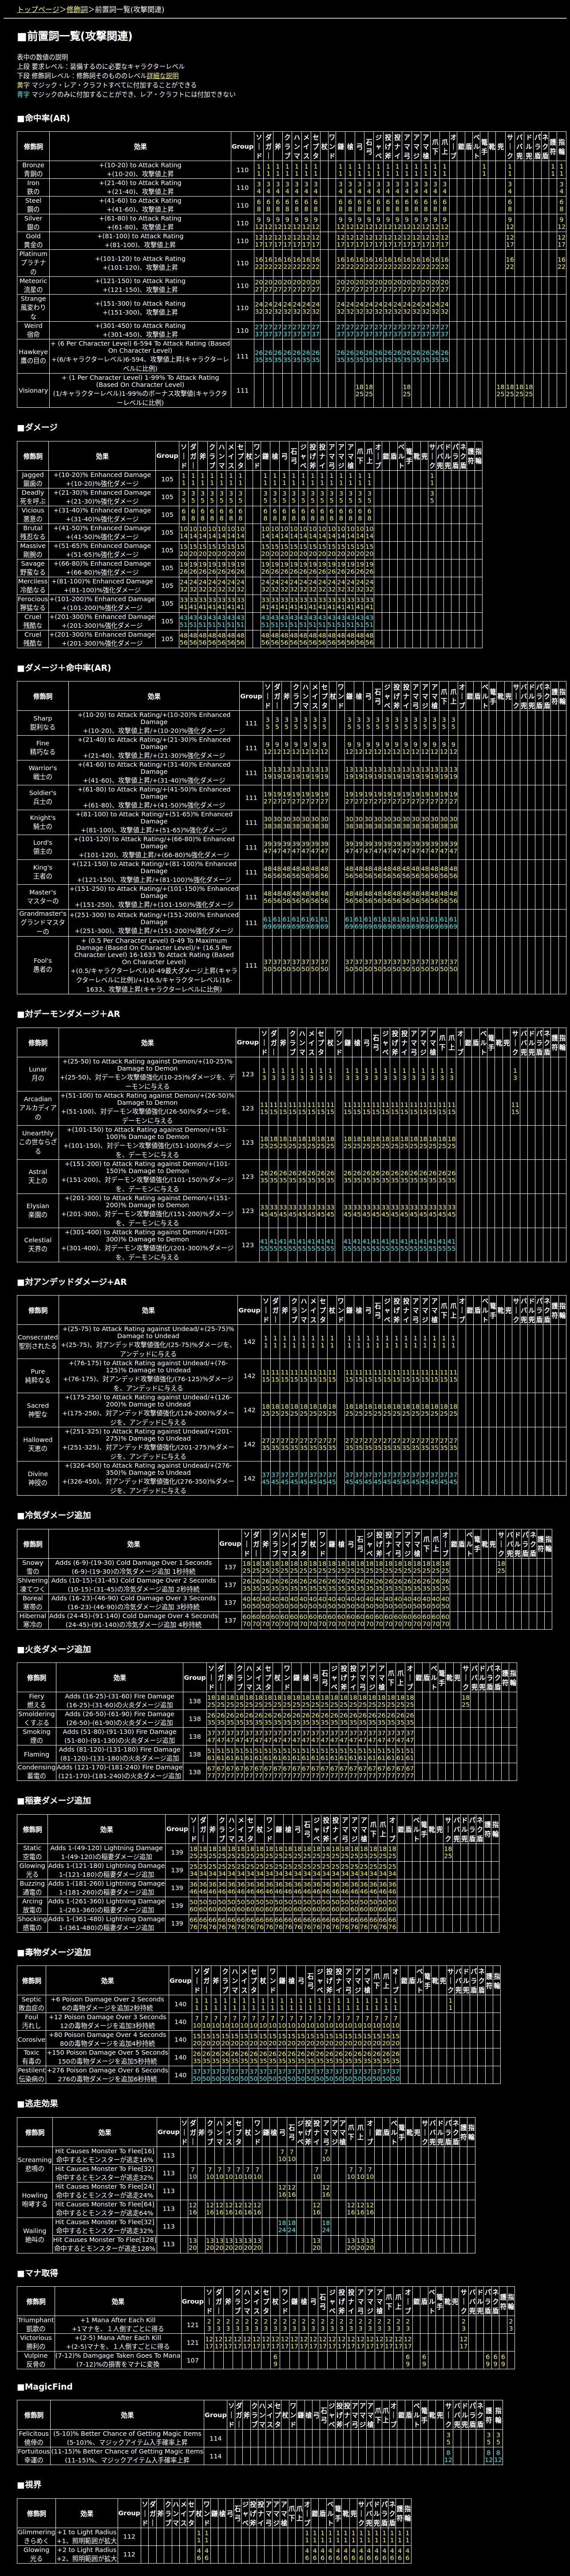Image resolution: width=570 pixels, height=2576 pixels.
Task: Click the Fool's affix name cell
Action: click(43, 965)
